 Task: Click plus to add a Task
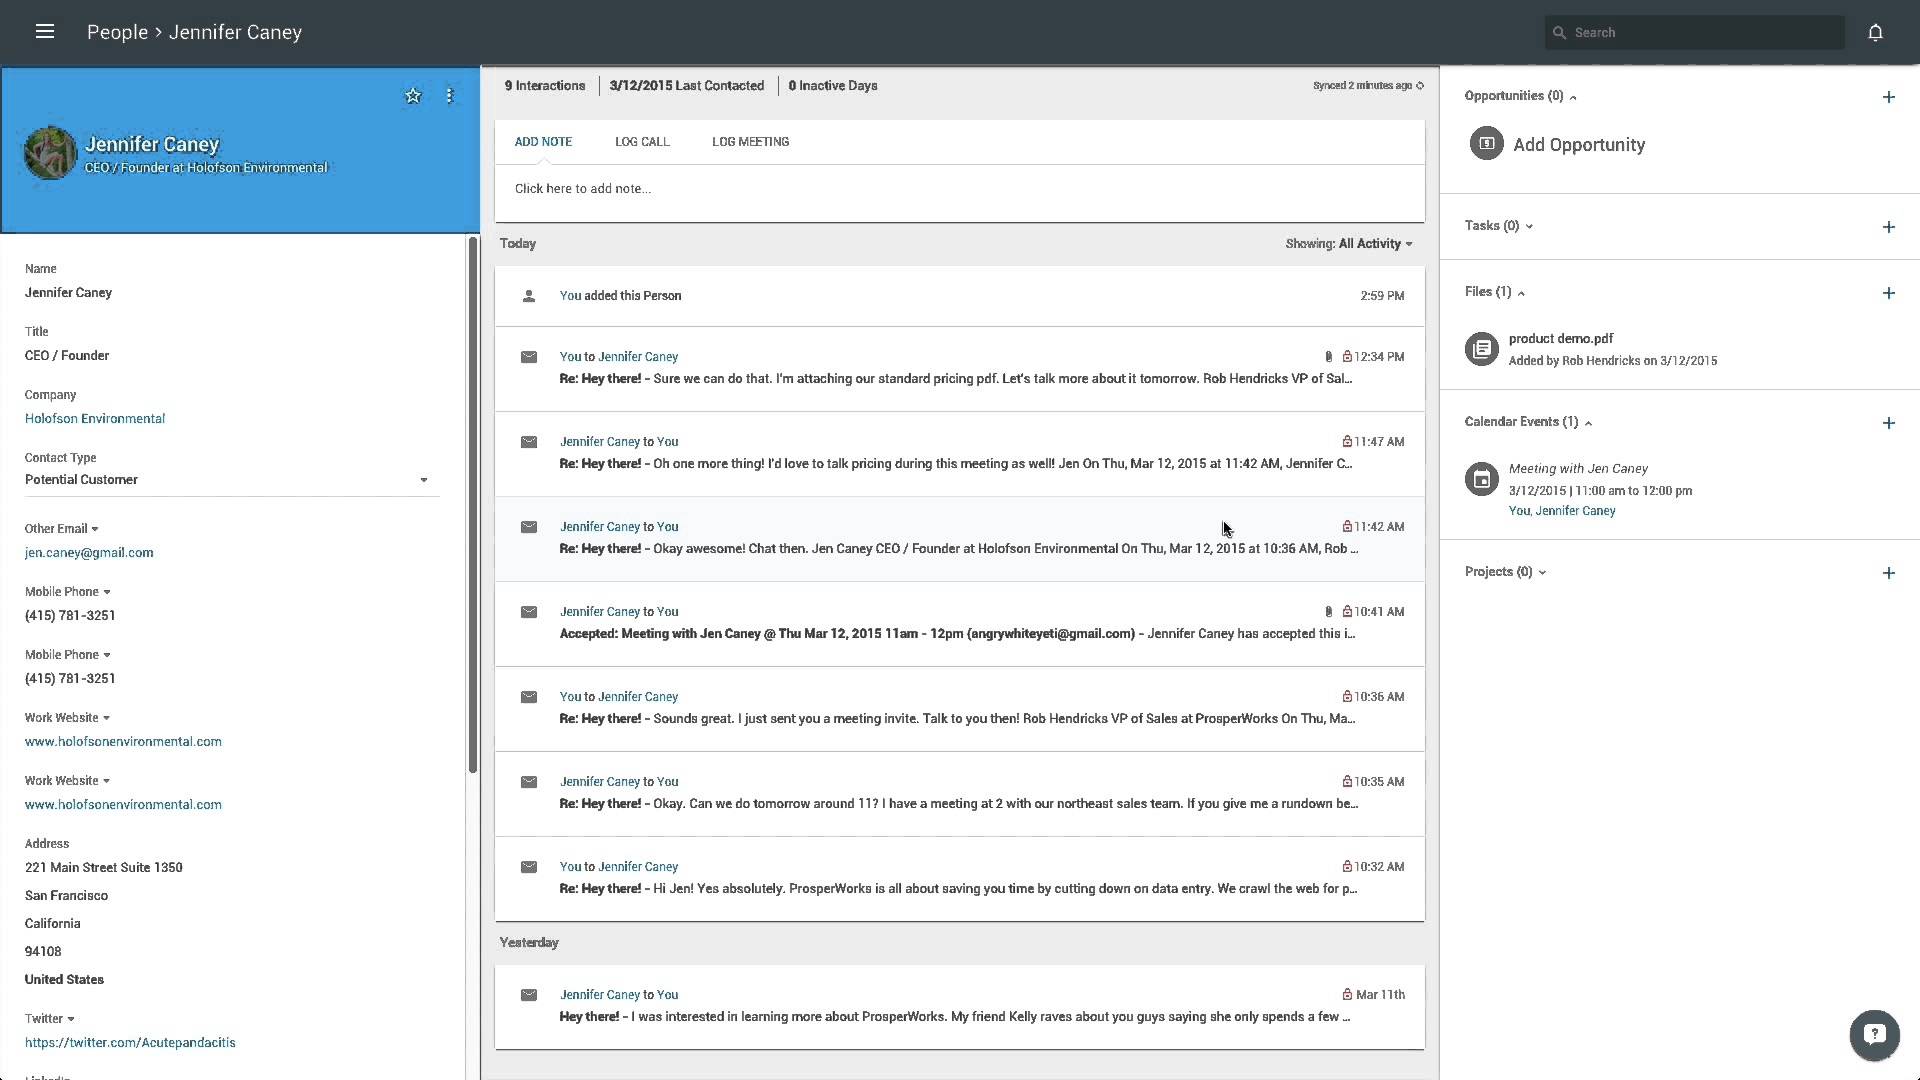(x=1888, y=227)
